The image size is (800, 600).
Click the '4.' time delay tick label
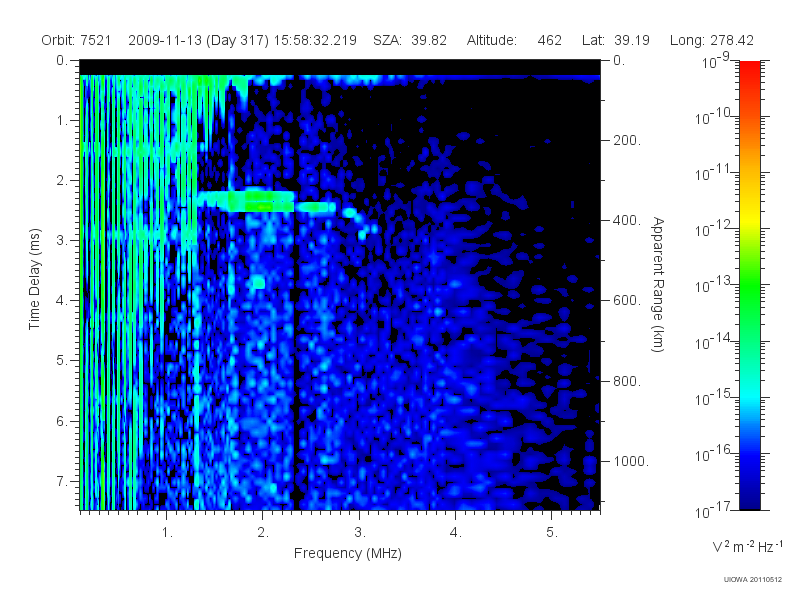pyautogui.click(x=62, y=301)
